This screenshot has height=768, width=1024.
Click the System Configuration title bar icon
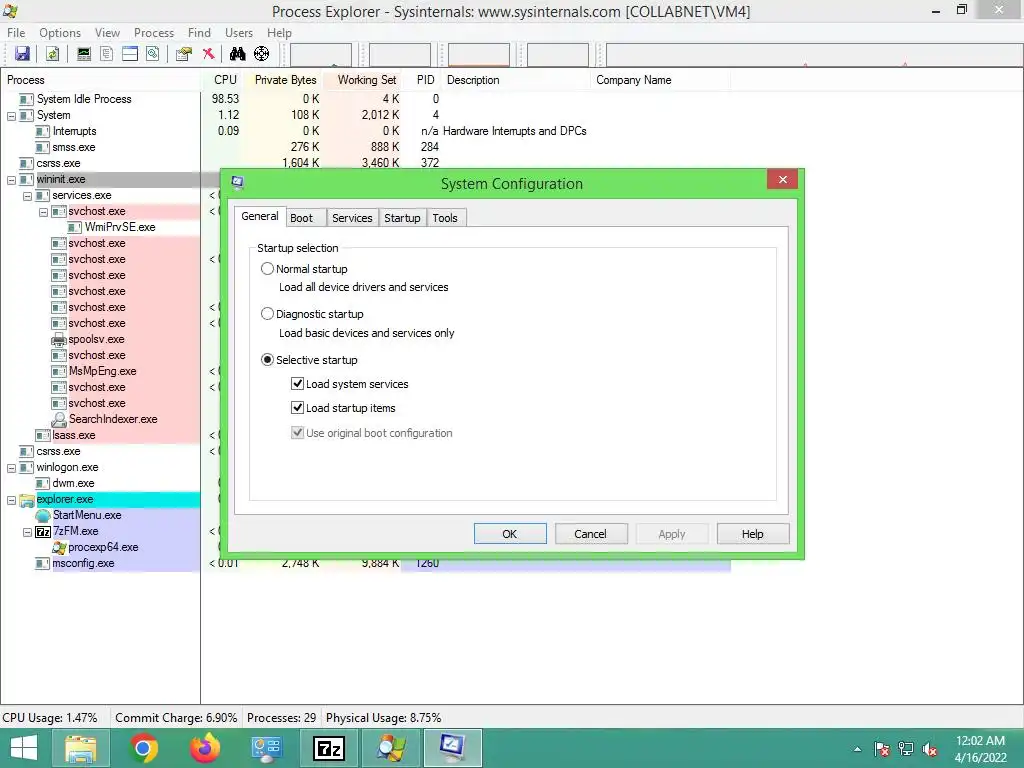[238, 182]
